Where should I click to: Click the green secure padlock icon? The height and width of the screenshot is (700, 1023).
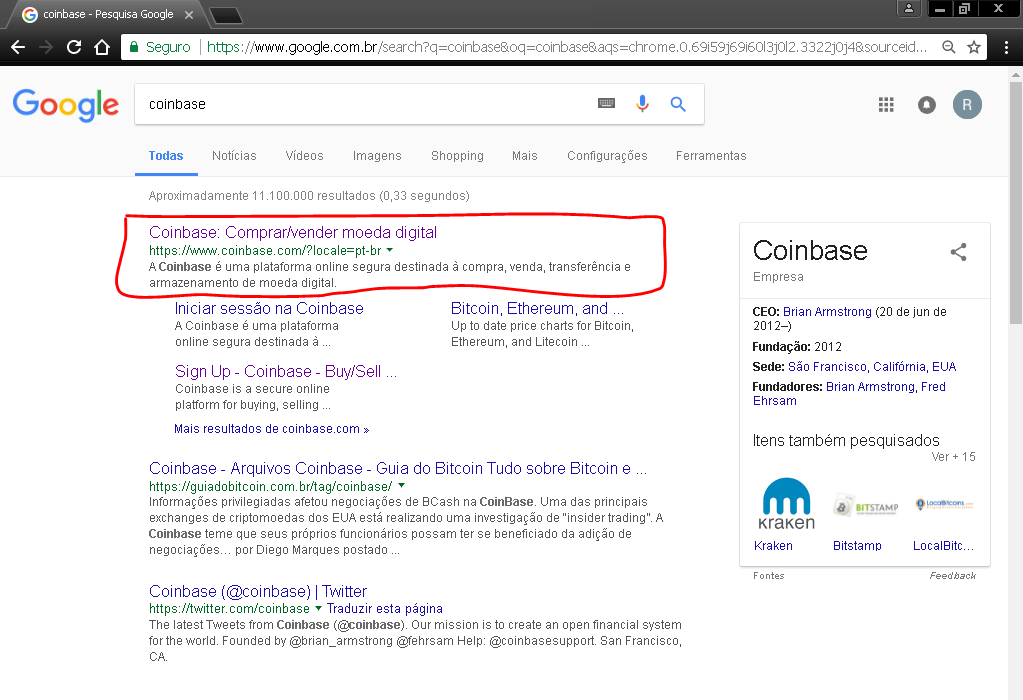click(x=134, y=47)
